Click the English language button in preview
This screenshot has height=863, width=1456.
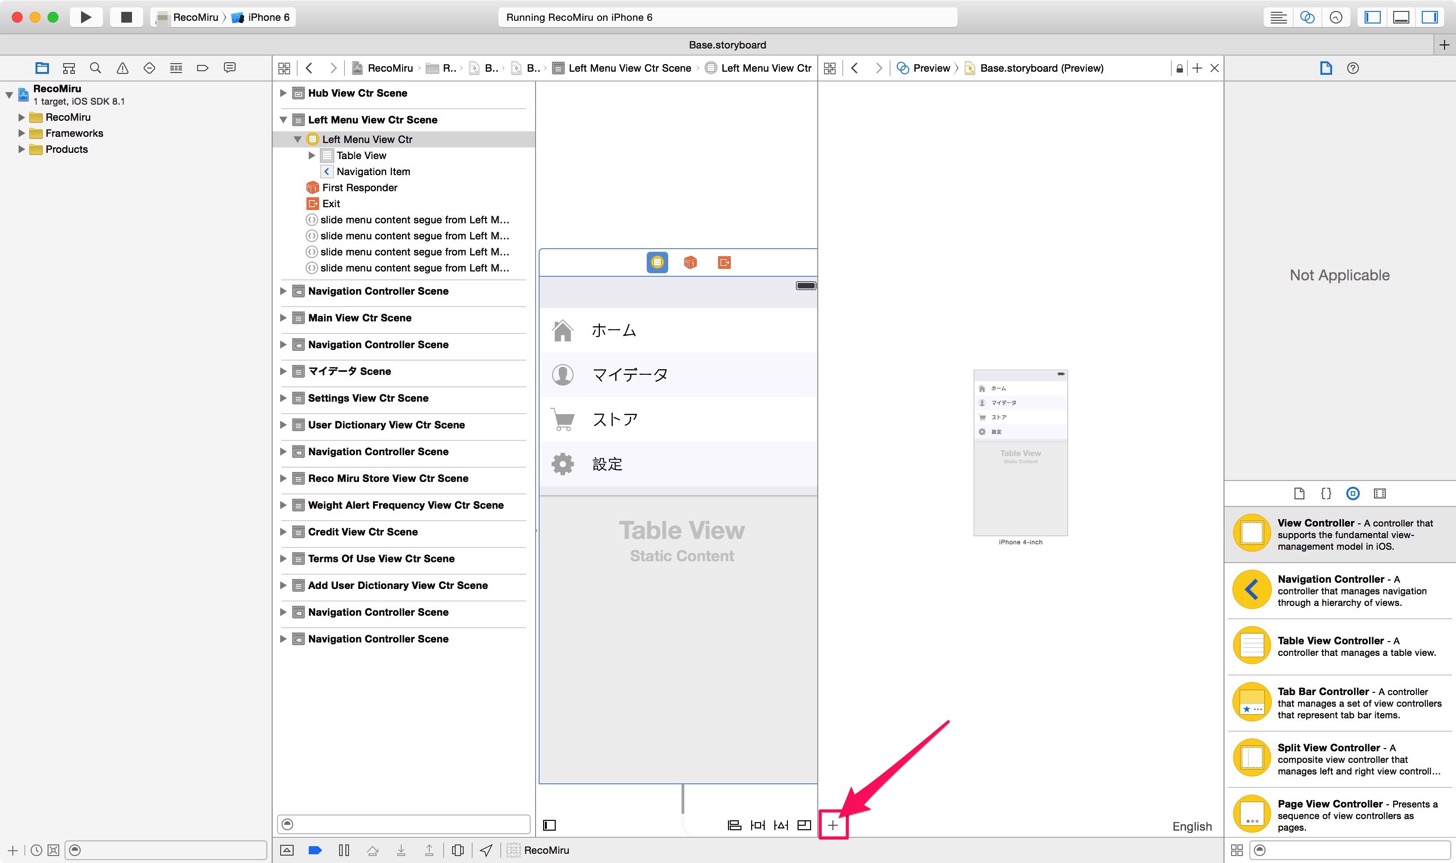(x=1192, y=826)
